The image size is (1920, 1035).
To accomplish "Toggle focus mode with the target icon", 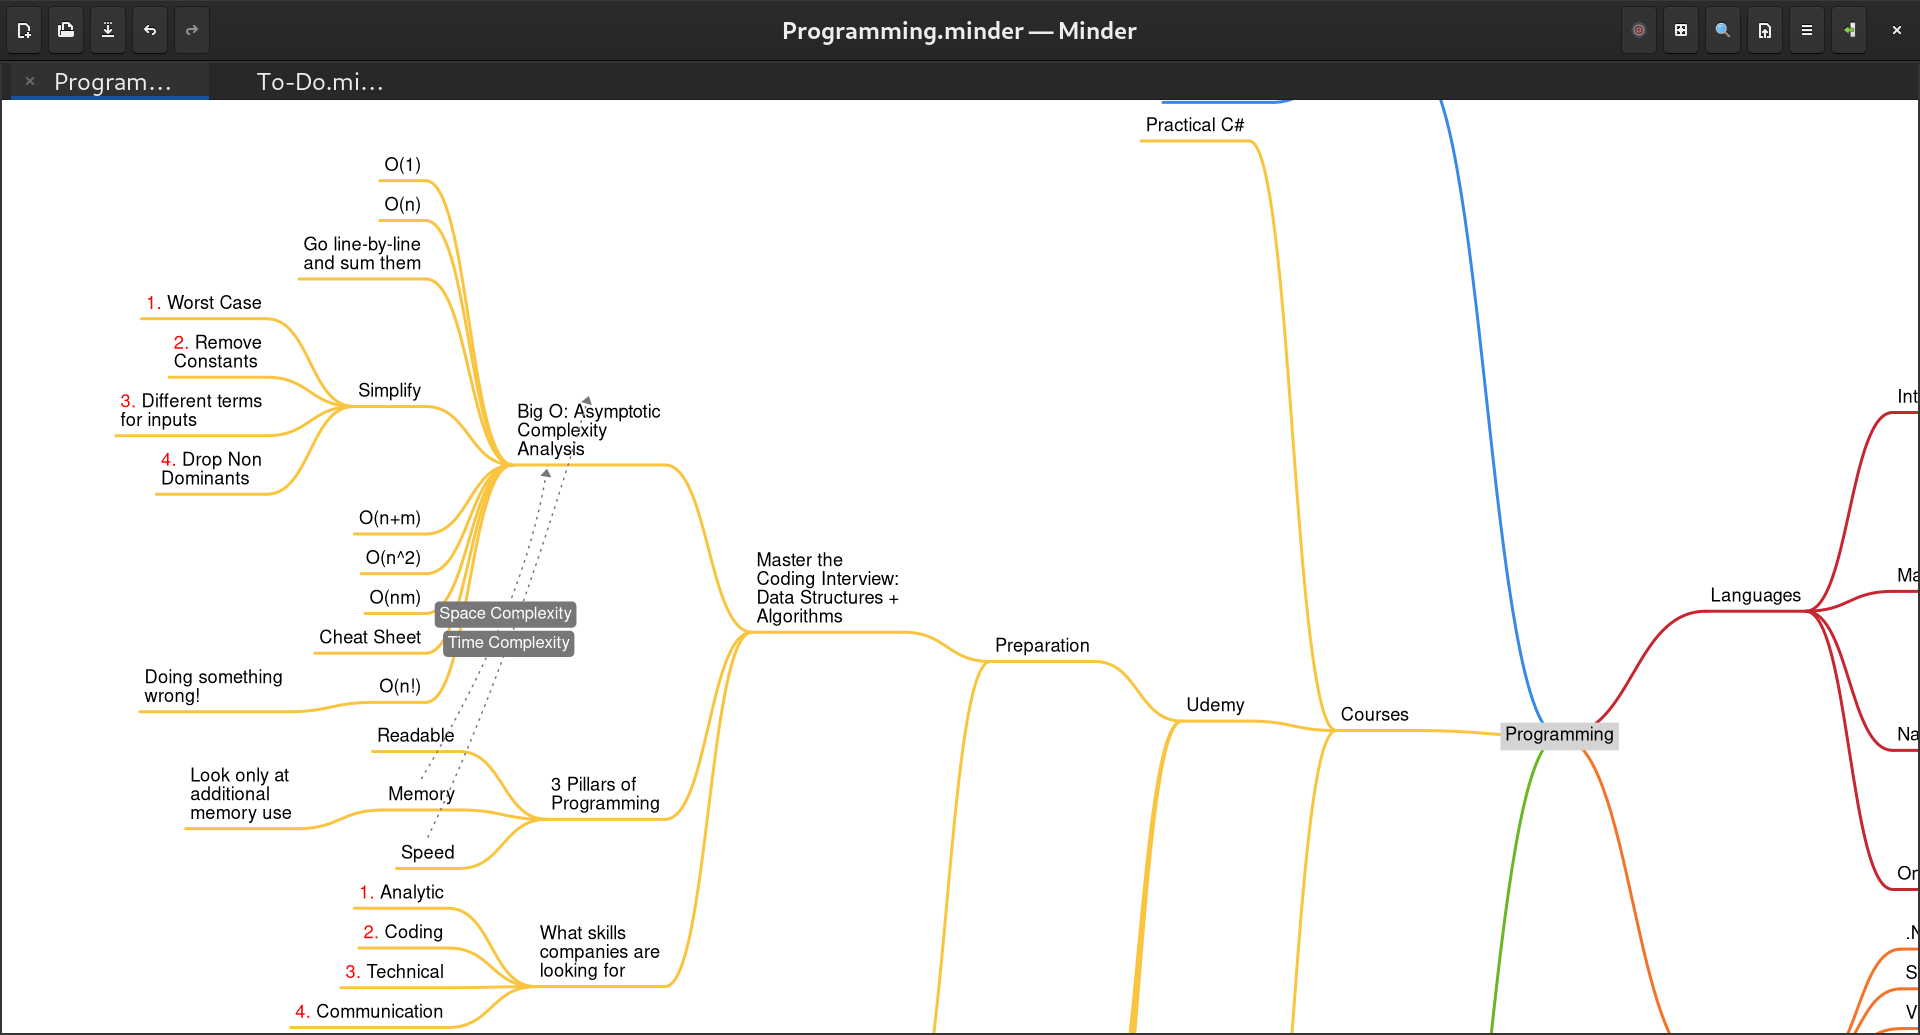I will (x=1638, y=29).
